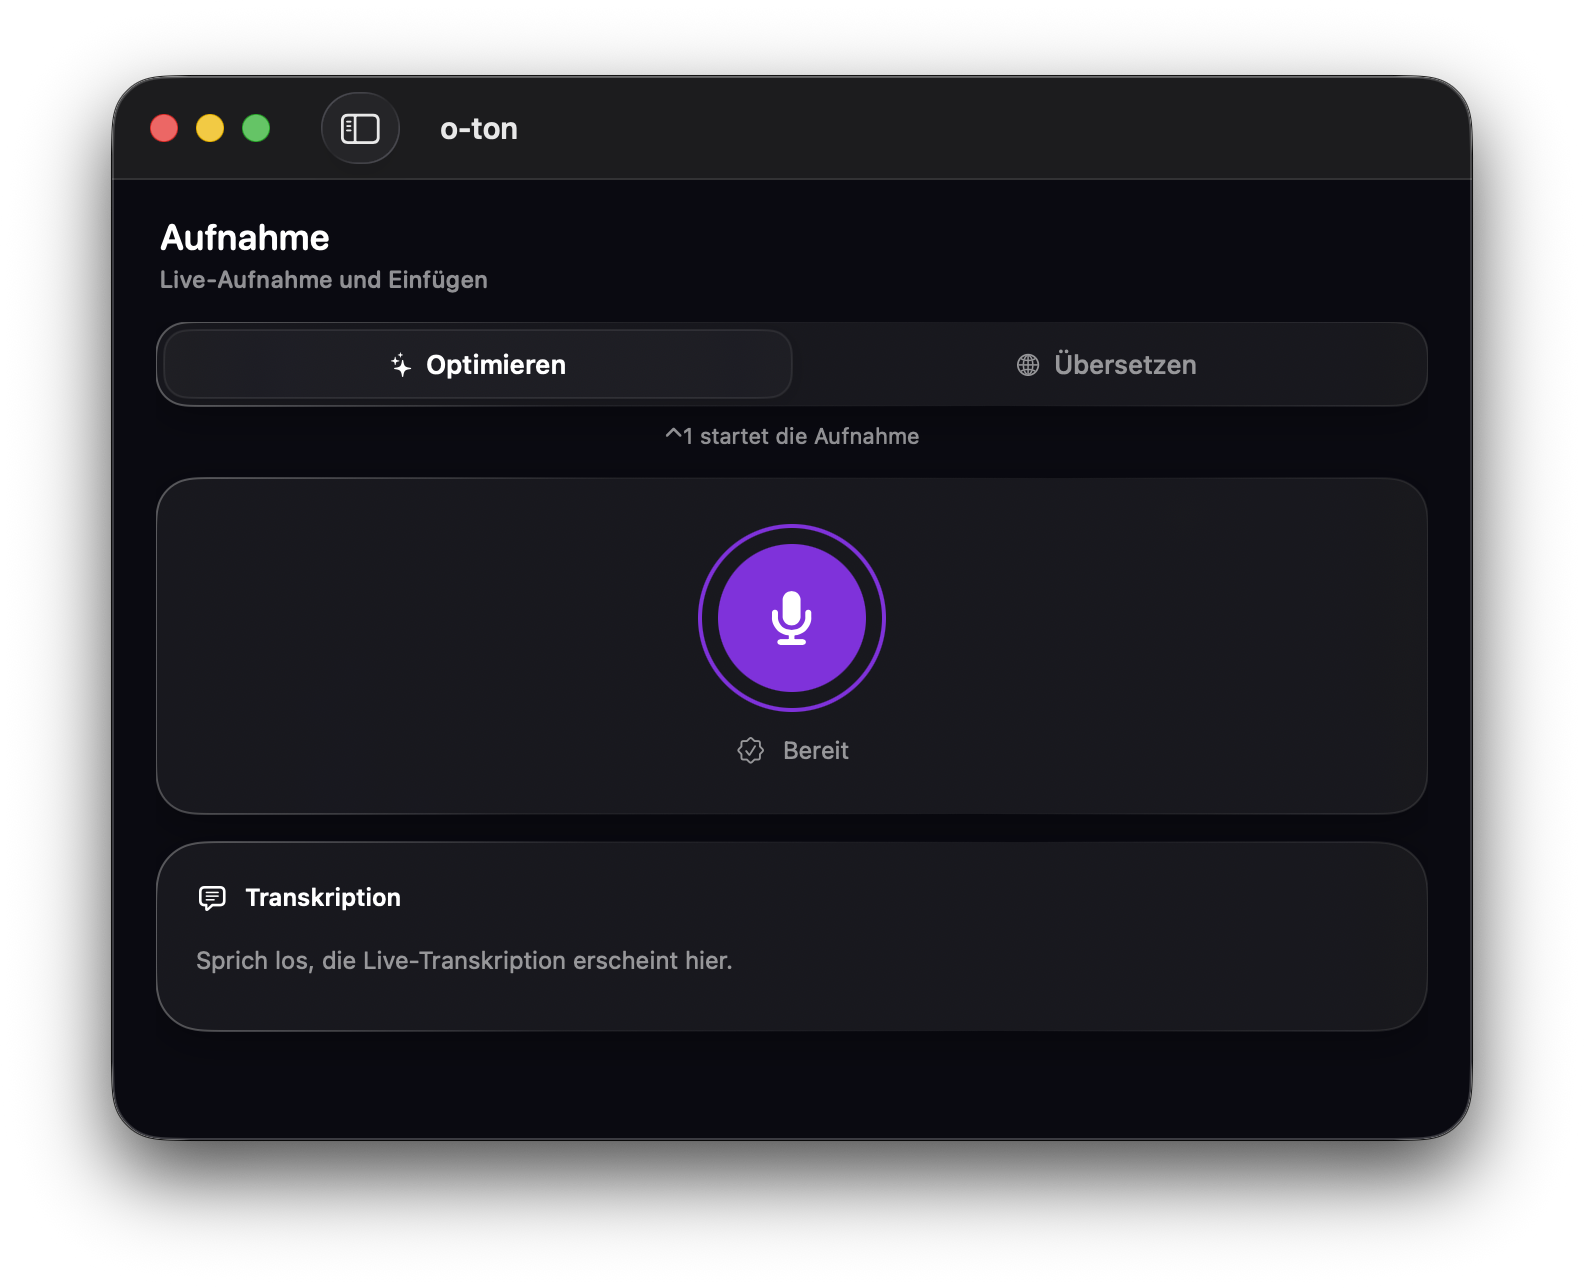Click the sidebar panel icon in the title bar
The width and height of the screenshot is (1584, 1288).
359,128
